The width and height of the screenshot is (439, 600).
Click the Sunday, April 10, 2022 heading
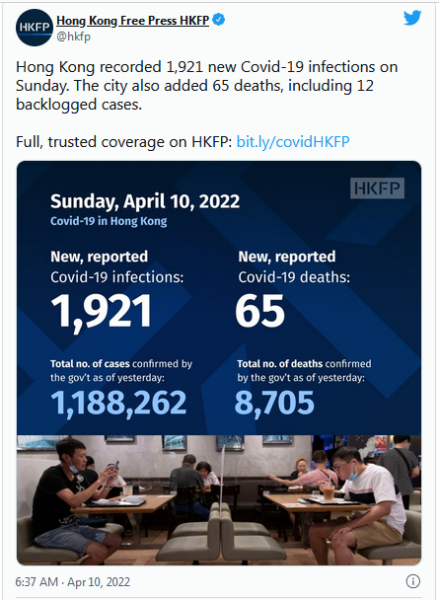pyautogui.click(x=145, y=201)
